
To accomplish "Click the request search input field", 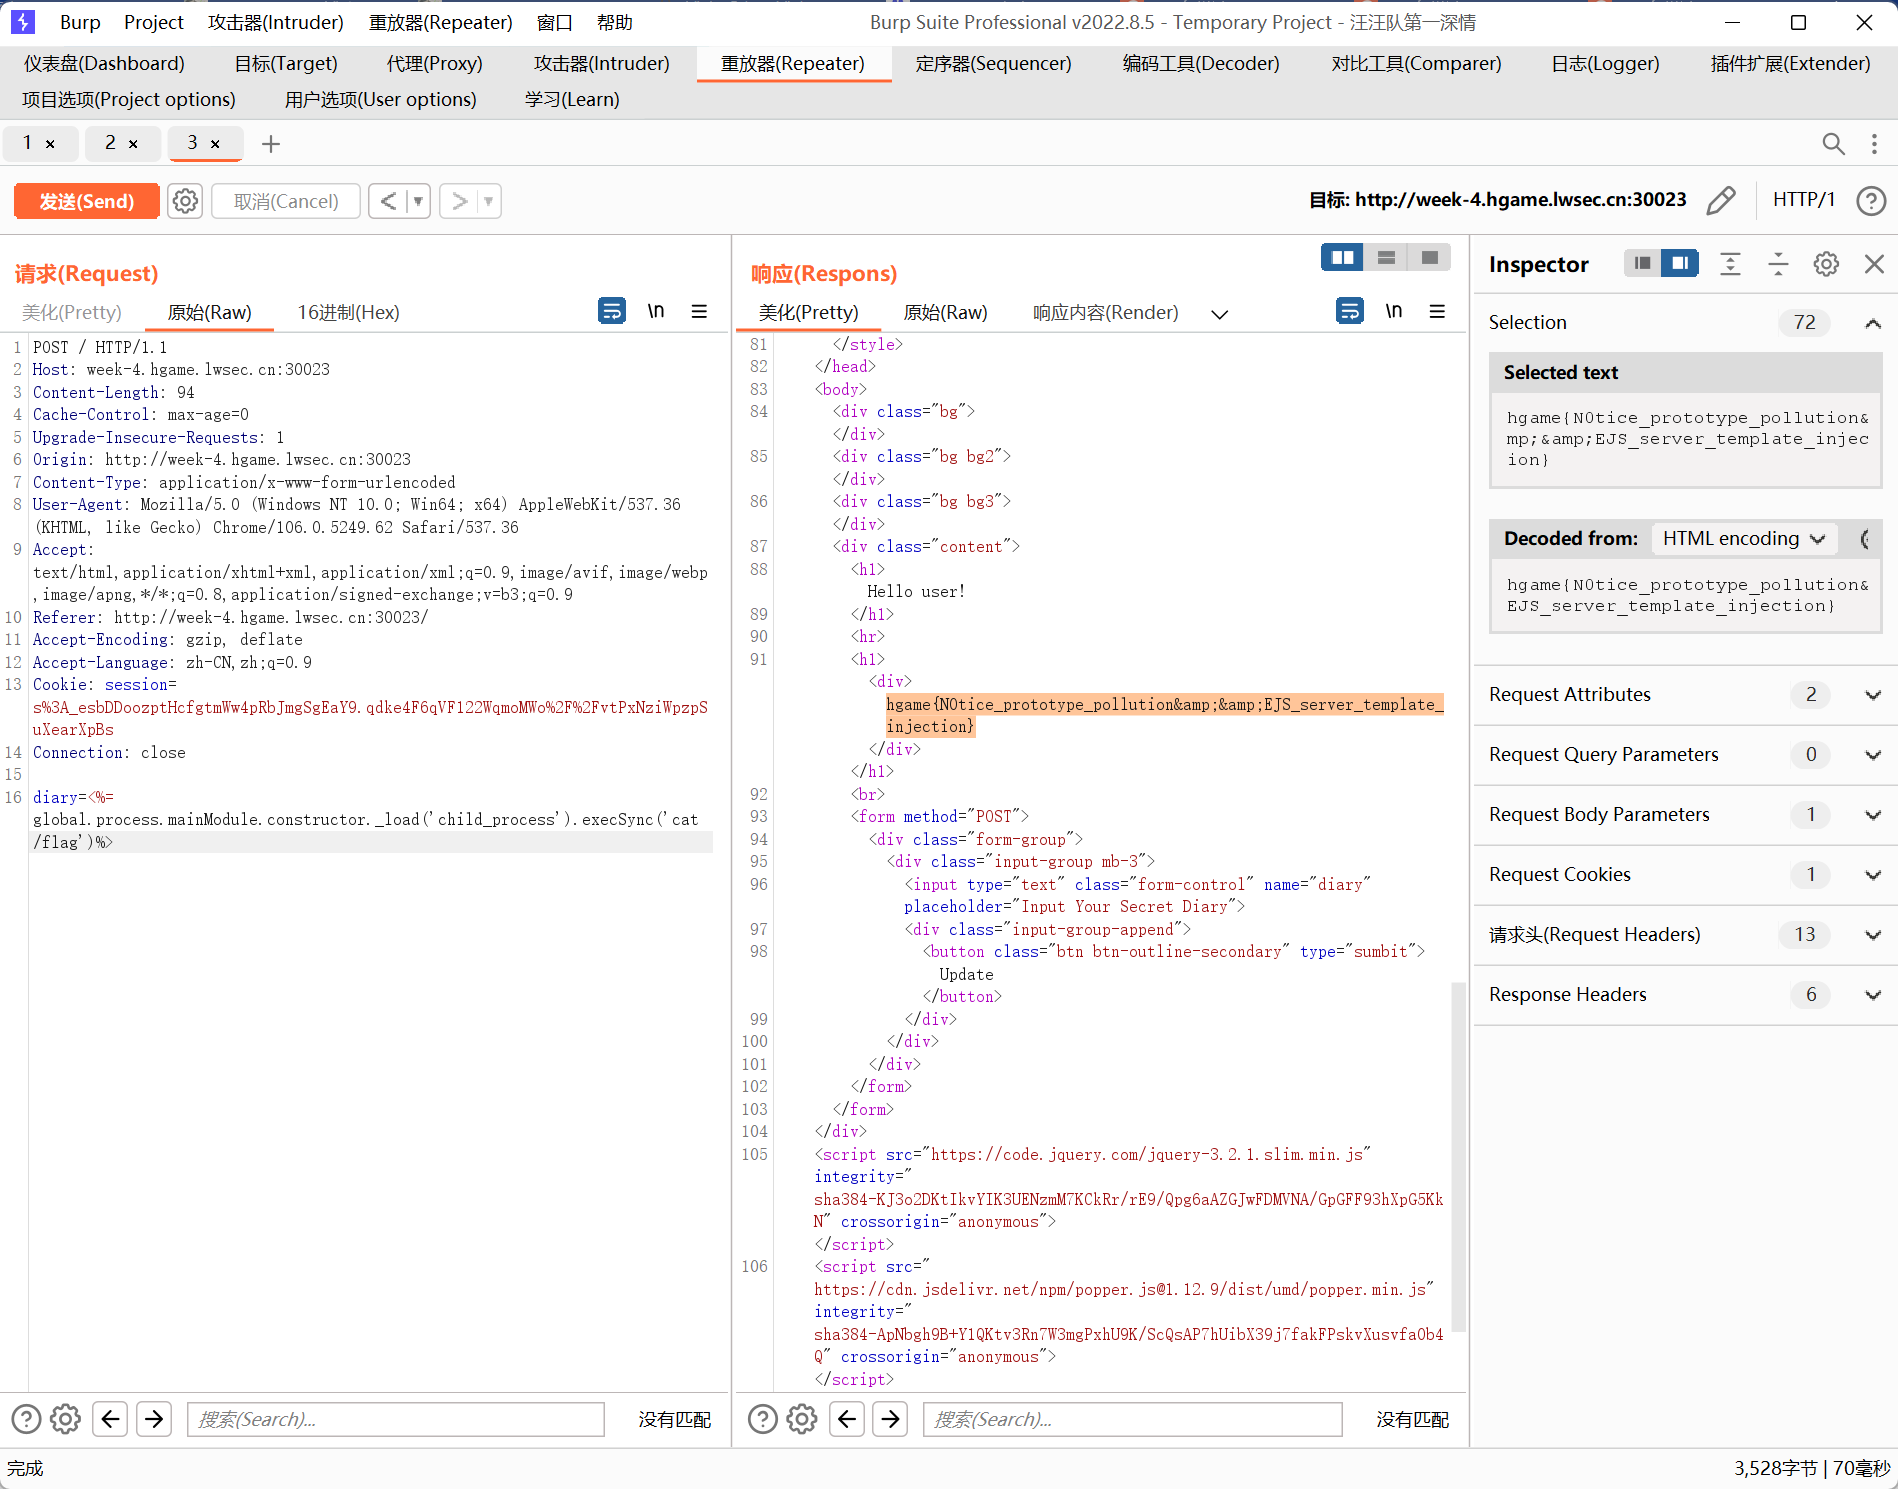I will [396, 1419].
